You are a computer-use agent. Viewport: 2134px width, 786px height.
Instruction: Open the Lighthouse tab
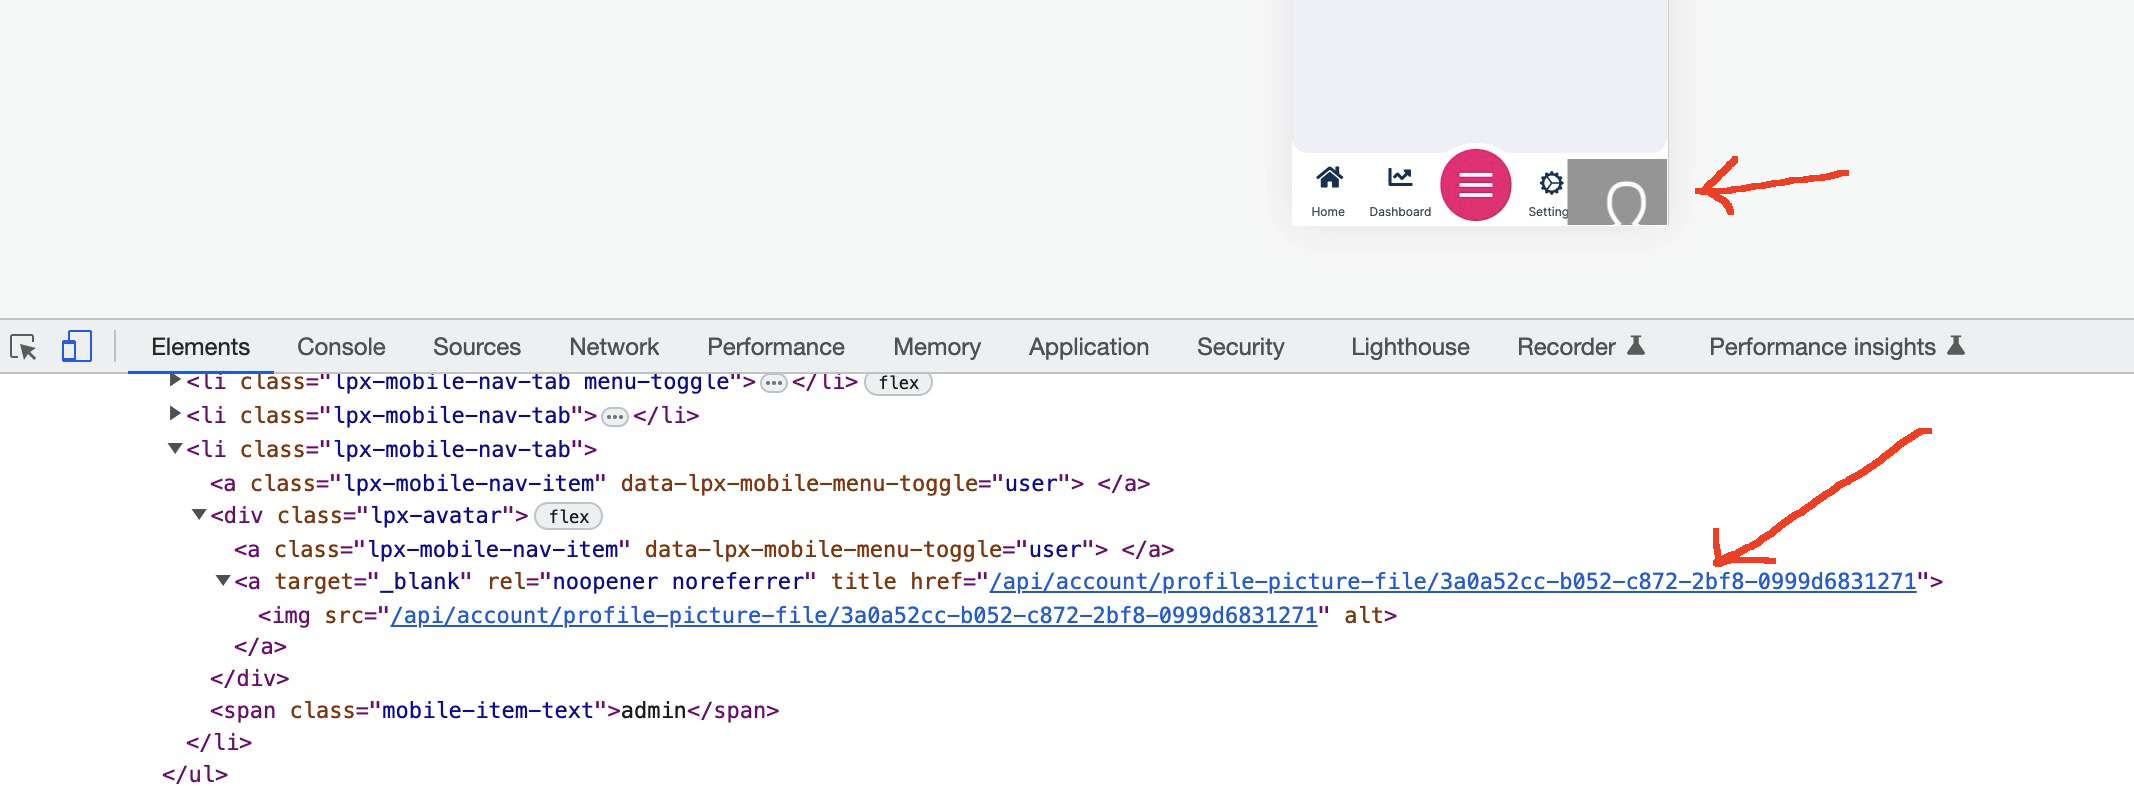[1409, 347]
